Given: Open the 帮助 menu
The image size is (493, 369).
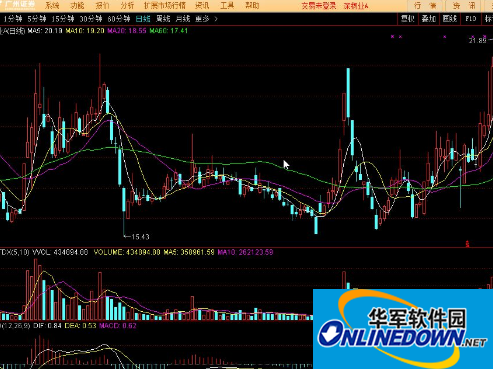Looking at the screenshot, I should [252, 5].
